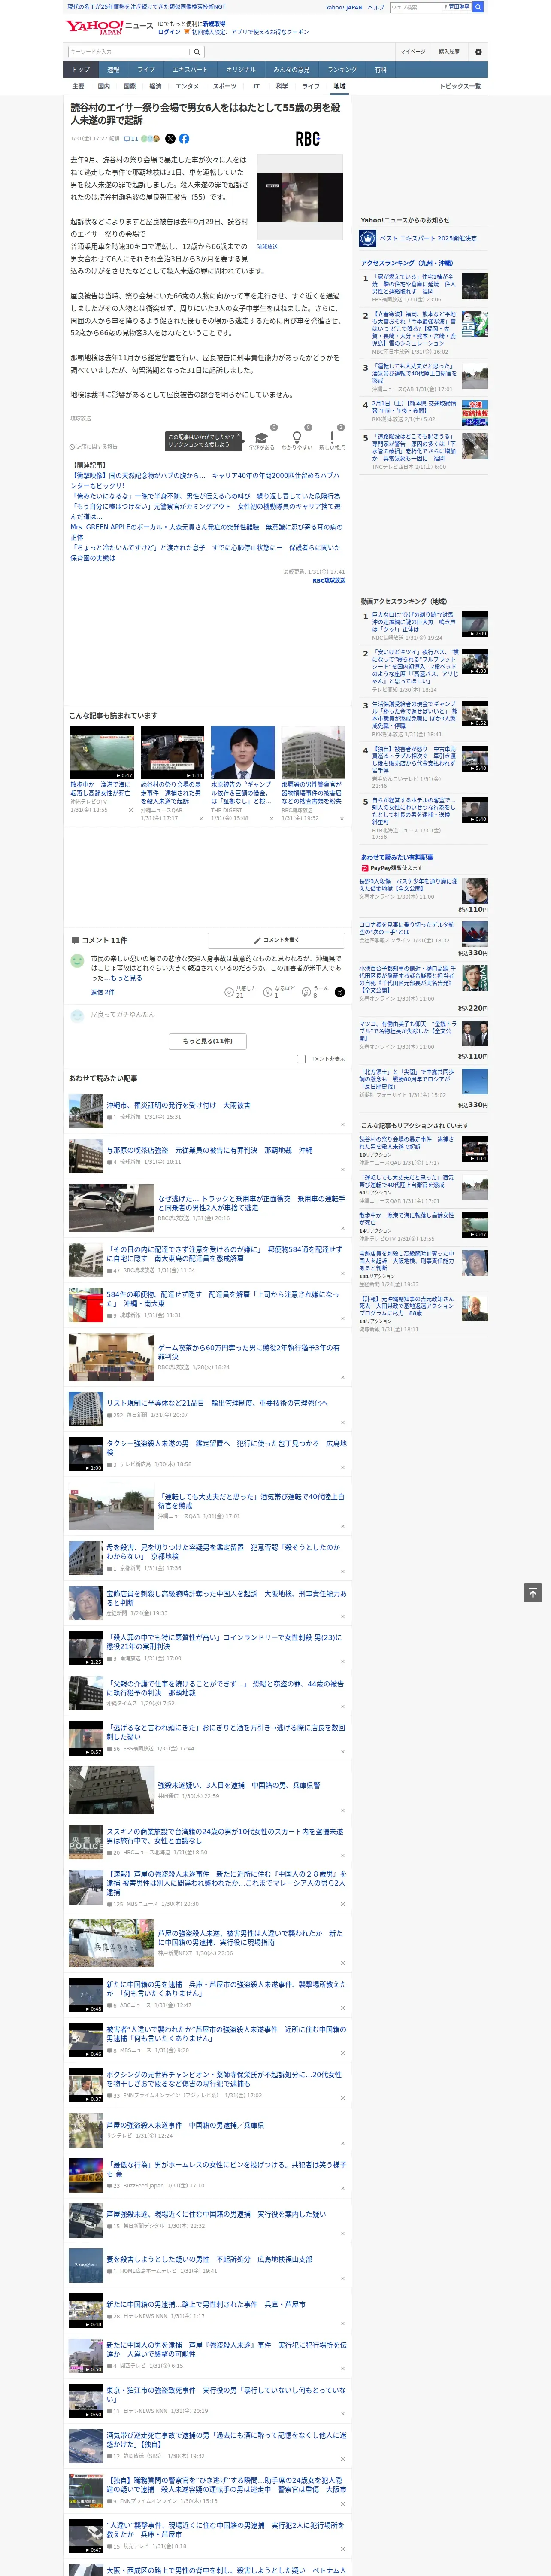Viewport: 551px width, 2576px height.
Task: Expand the 返信 2件 replies
Action: (x=102, y=992)
